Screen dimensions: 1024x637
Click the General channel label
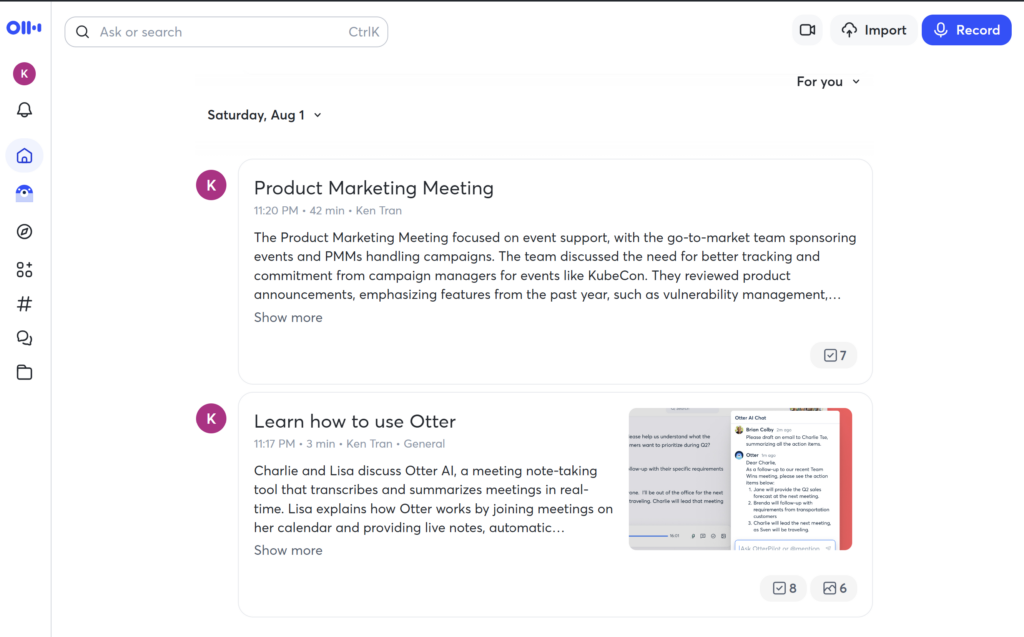click(424, 444)
